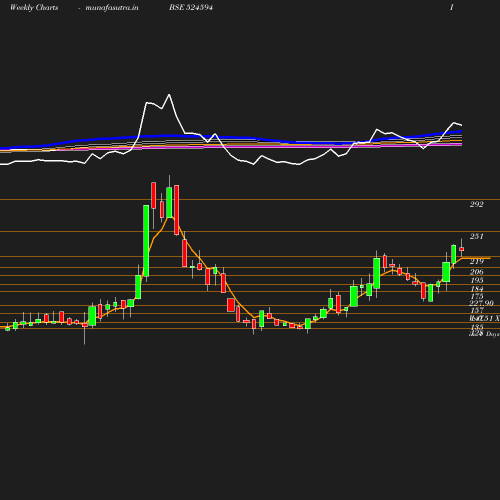Click the 251 price level label
The width and height of the screenshot is (500, 500).
pyautogui.click(x=476, y=236)
